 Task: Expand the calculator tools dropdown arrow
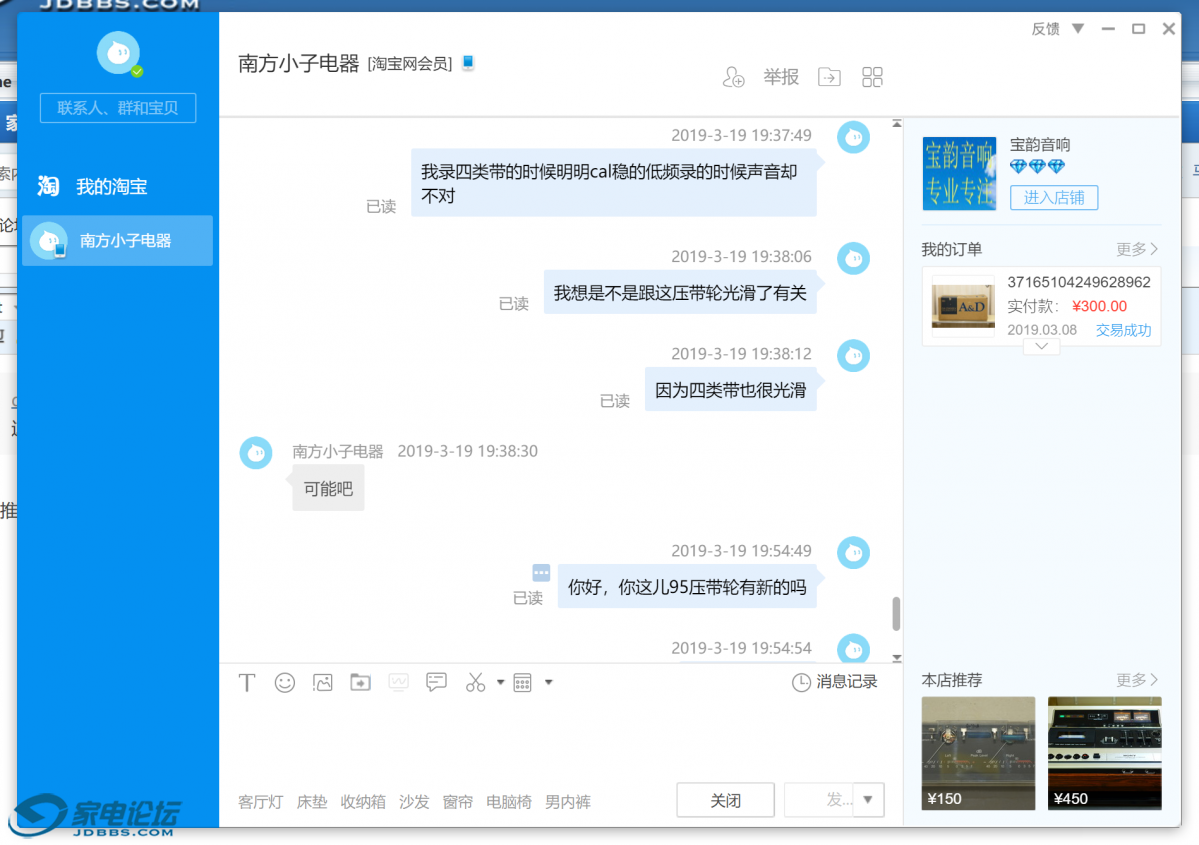548,682
